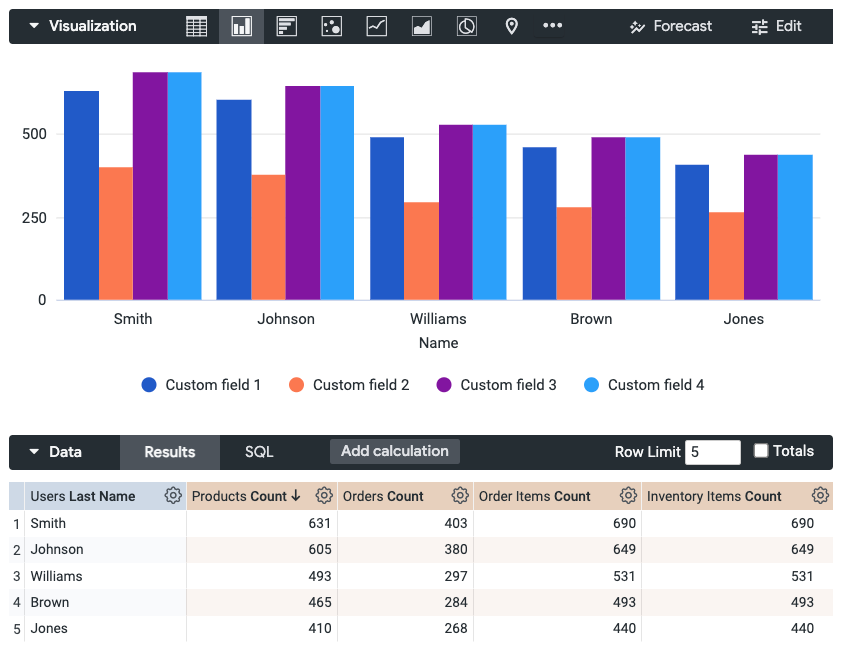Select the line chart visualization icon
Image resolution: width=856 pixels, height=652 pixels.
point(377,26)
